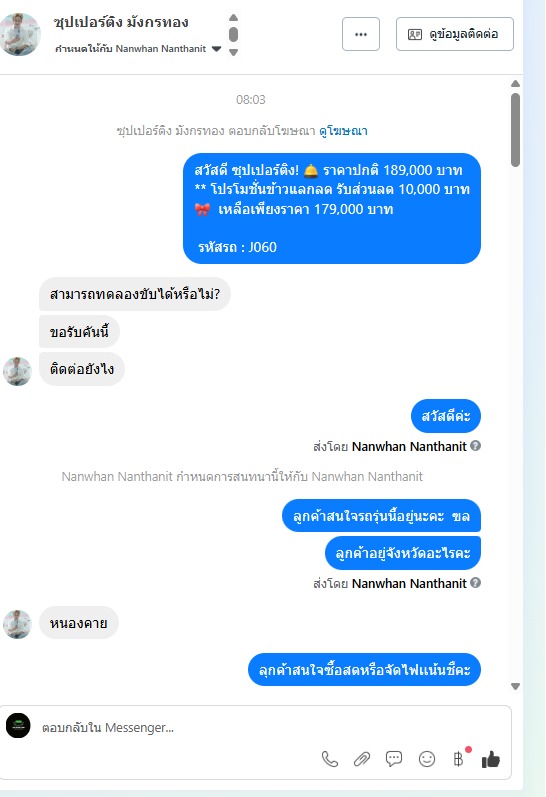Click the chat scrollbar down arrow

click(515, 686)
